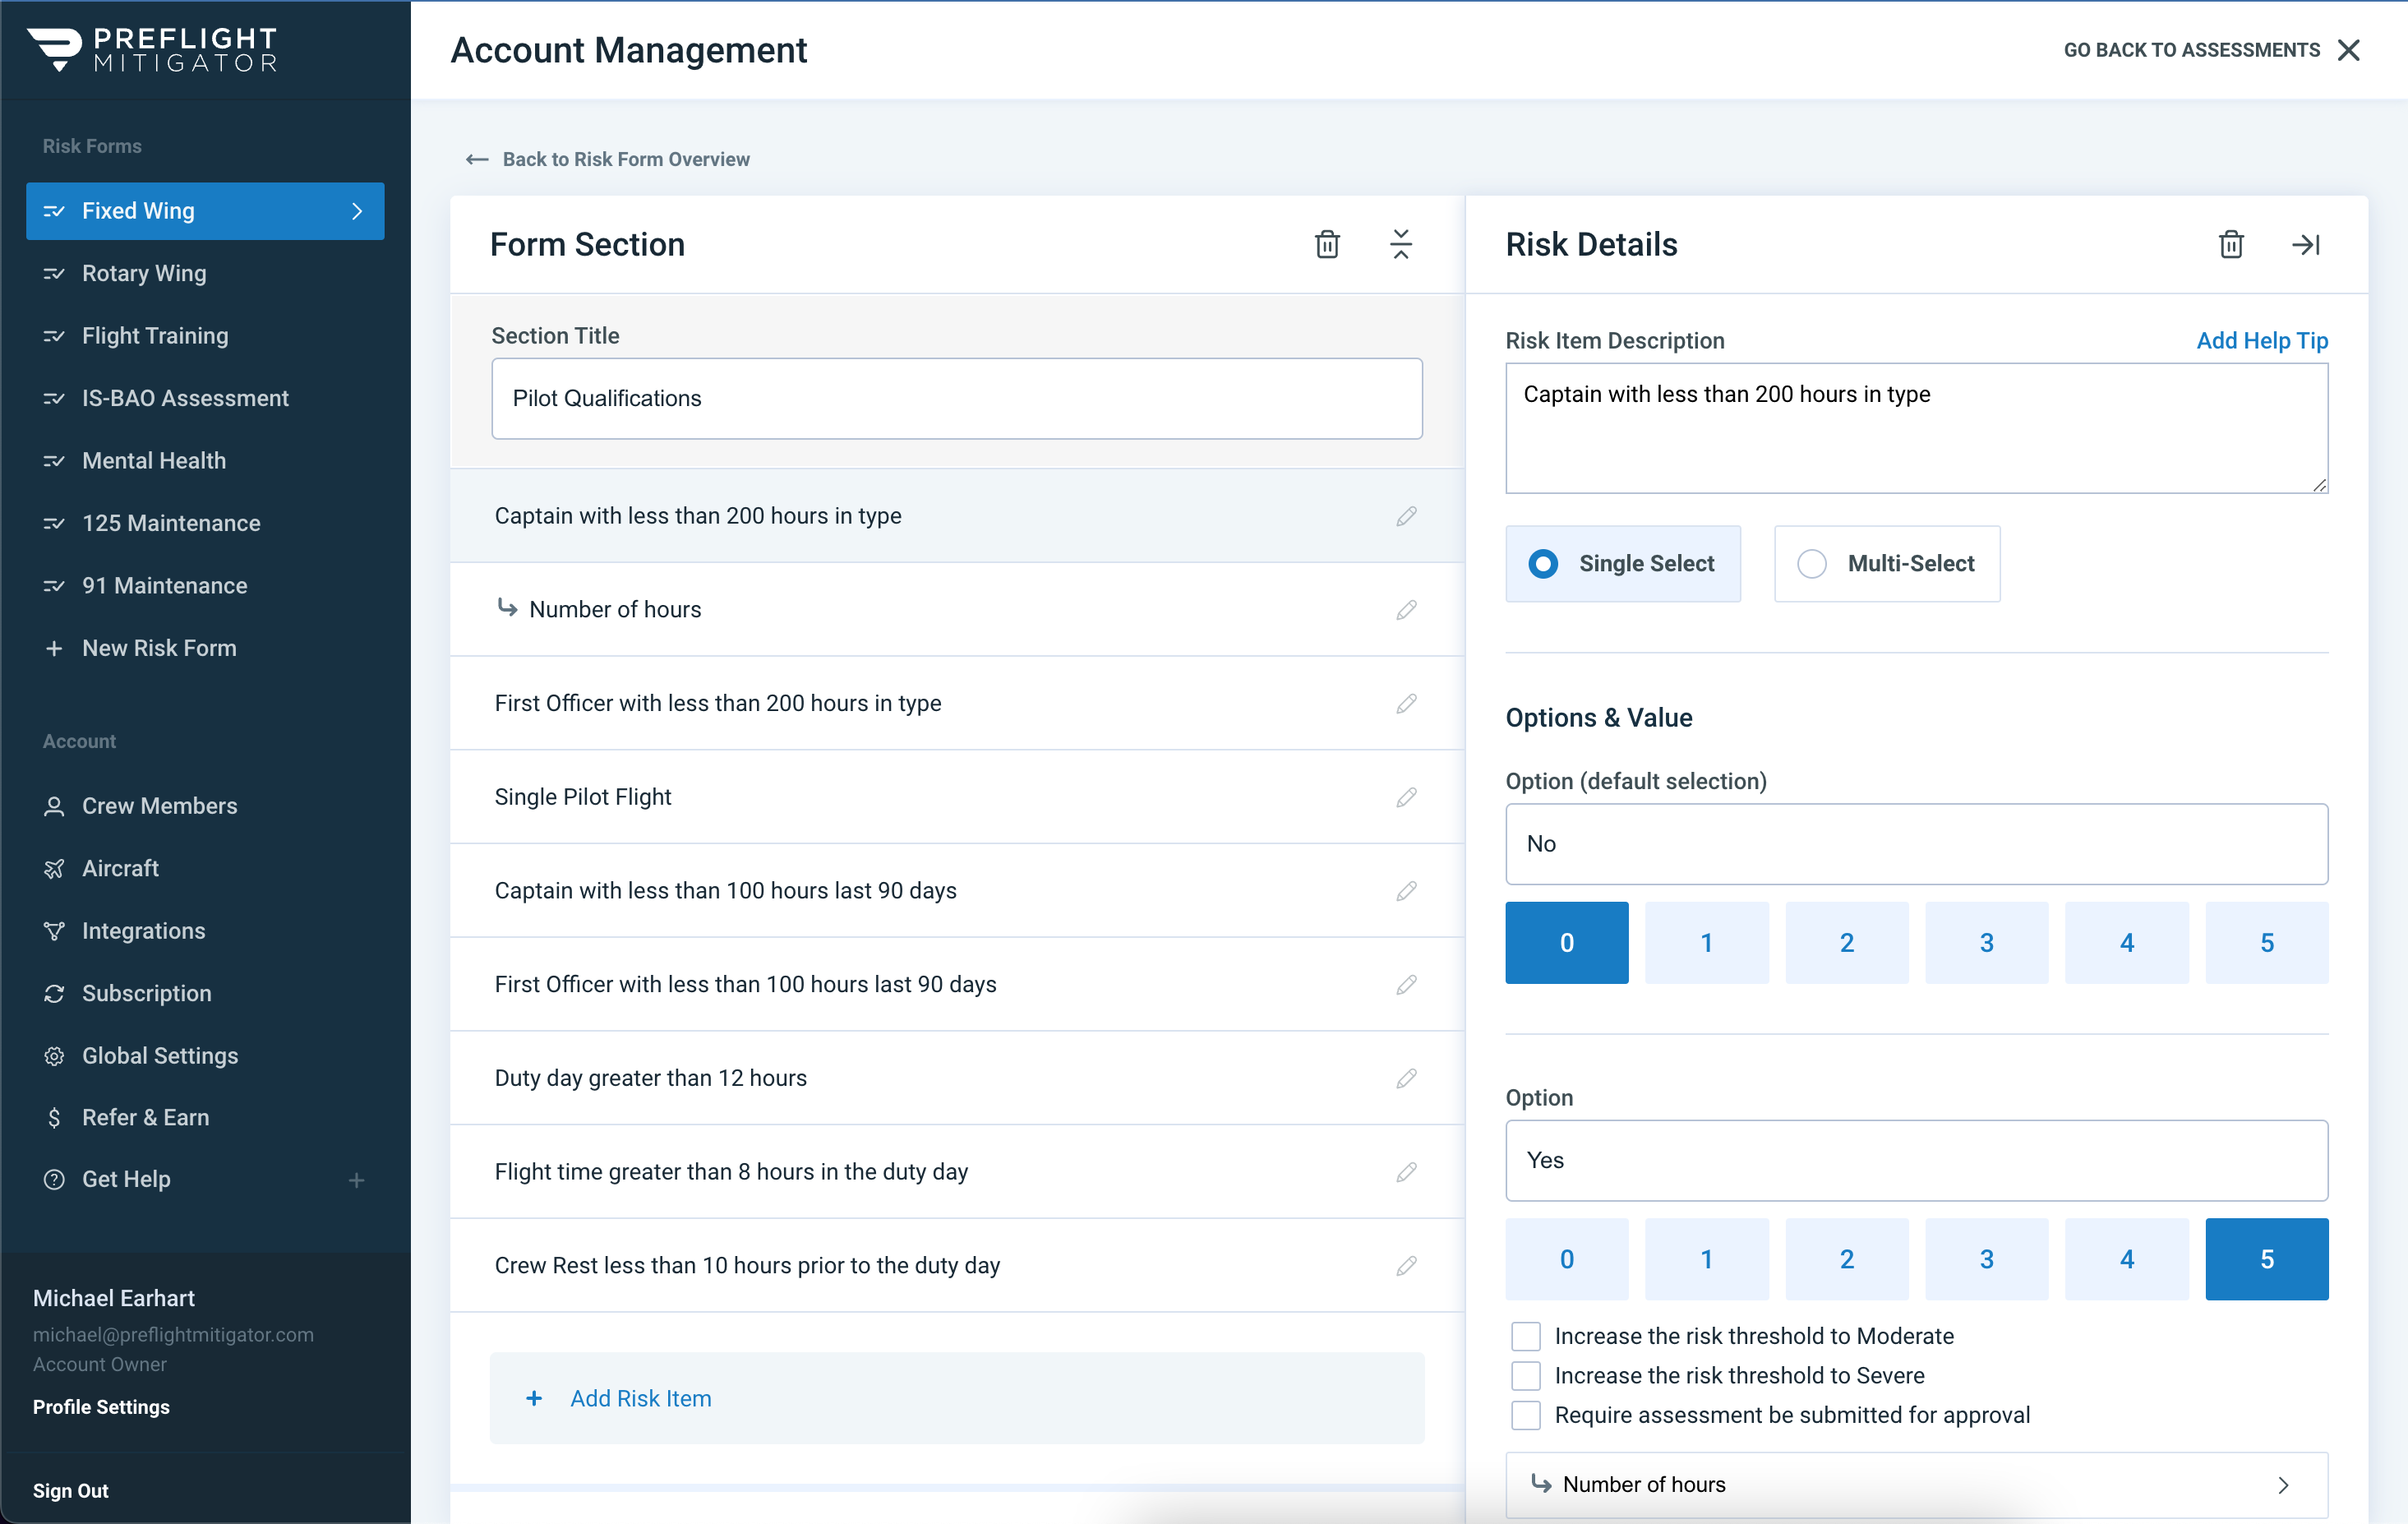Screen dimensions: 2408x1524
Task: Go to Crew Members in sidebar
Action: point(159,806)
